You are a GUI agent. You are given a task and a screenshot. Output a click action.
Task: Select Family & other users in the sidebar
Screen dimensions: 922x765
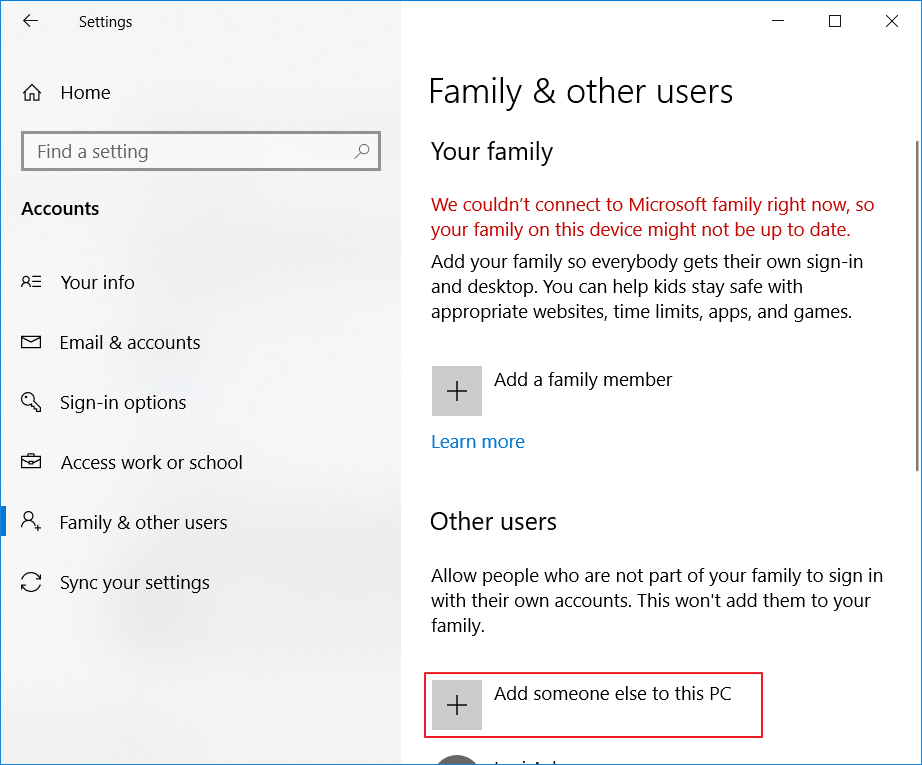[x=143, y=522]
